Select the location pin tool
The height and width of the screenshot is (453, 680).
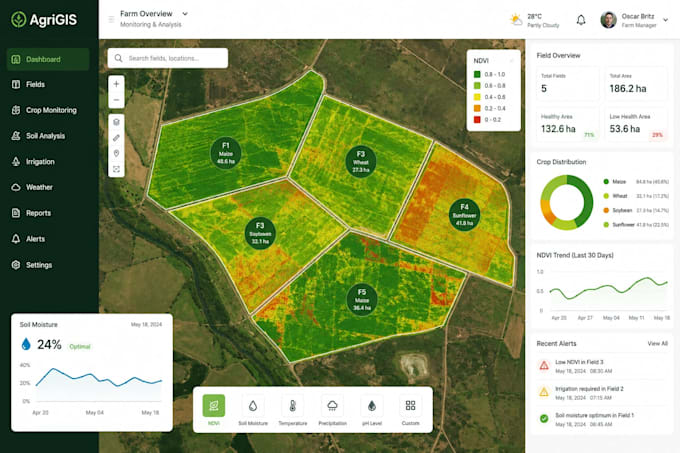click(x=116, y=153)
